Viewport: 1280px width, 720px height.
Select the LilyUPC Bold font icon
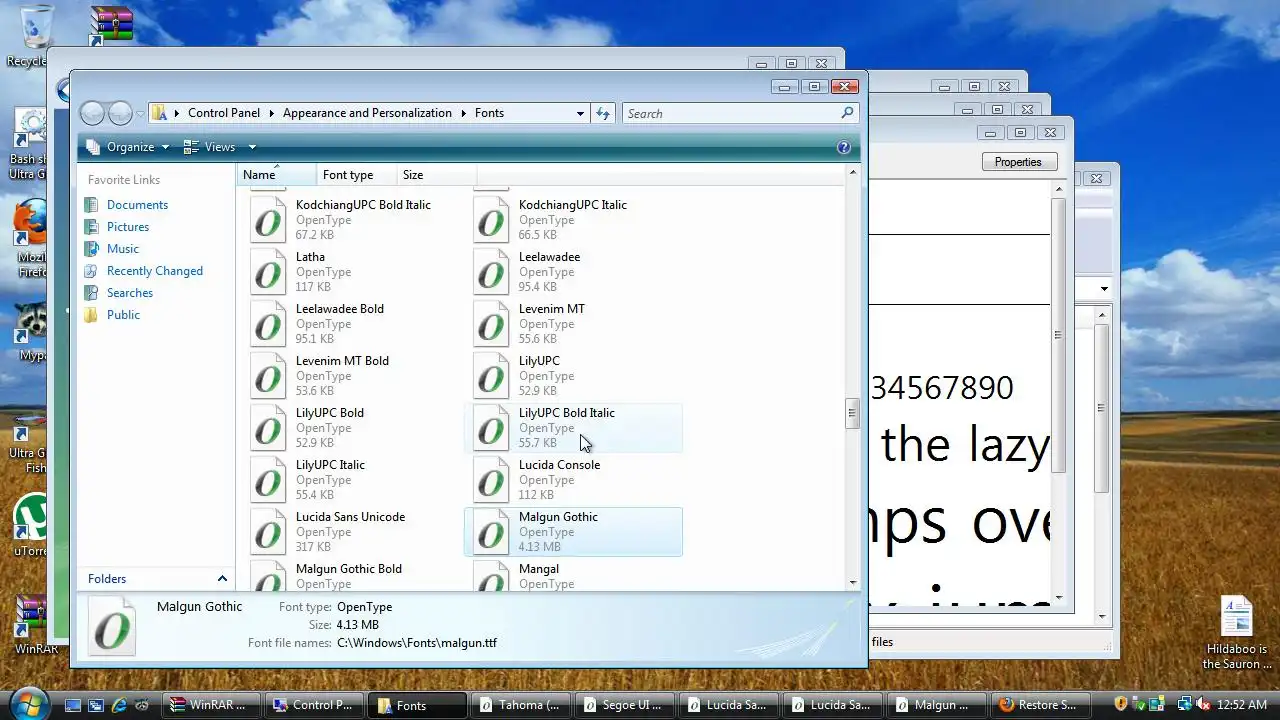point(268,428)
